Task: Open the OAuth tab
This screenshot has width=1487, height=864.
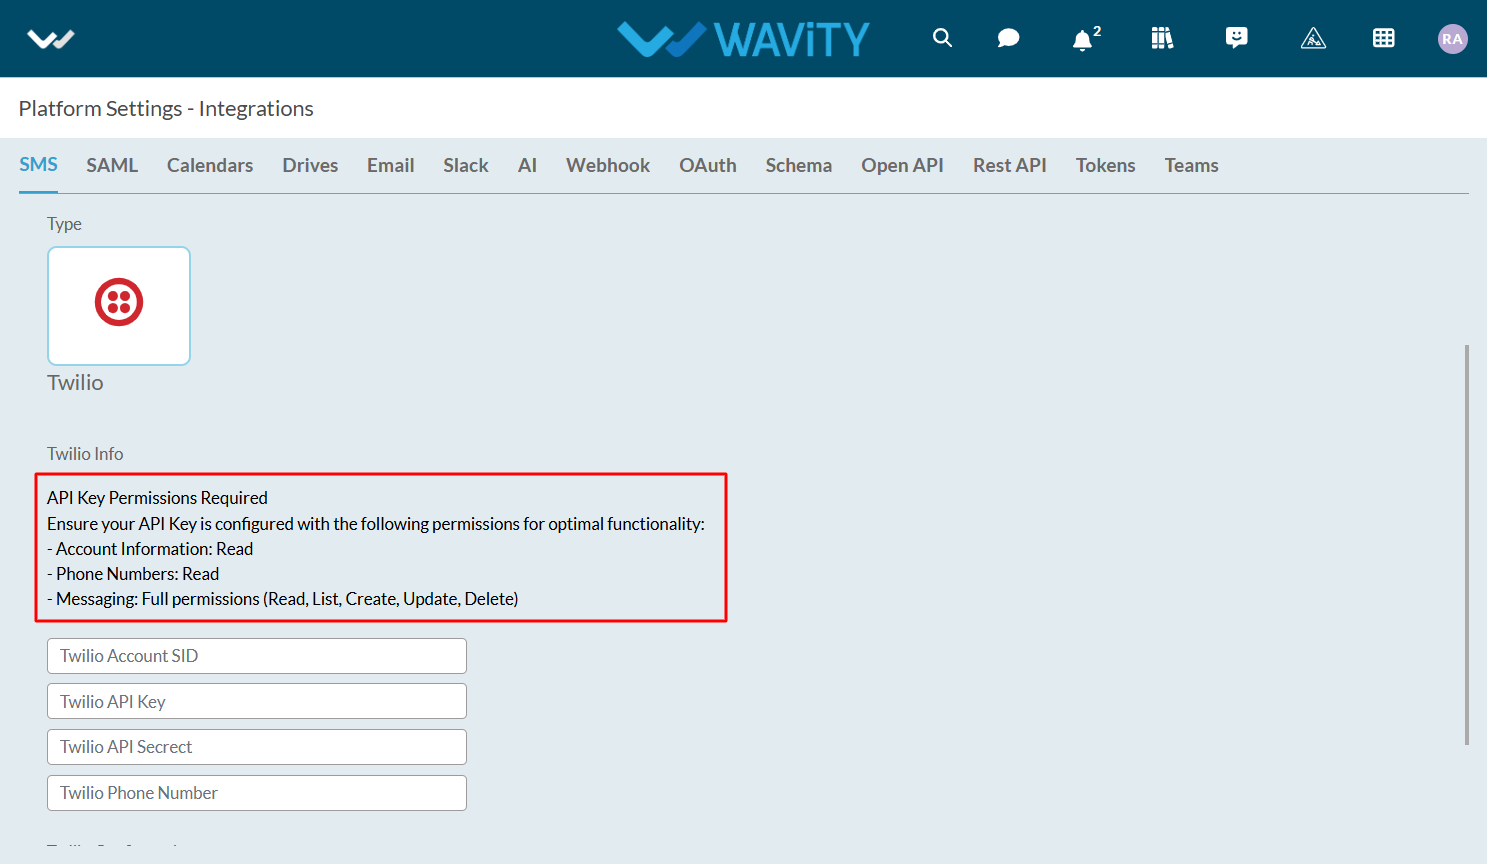Action: click(708, 165)
